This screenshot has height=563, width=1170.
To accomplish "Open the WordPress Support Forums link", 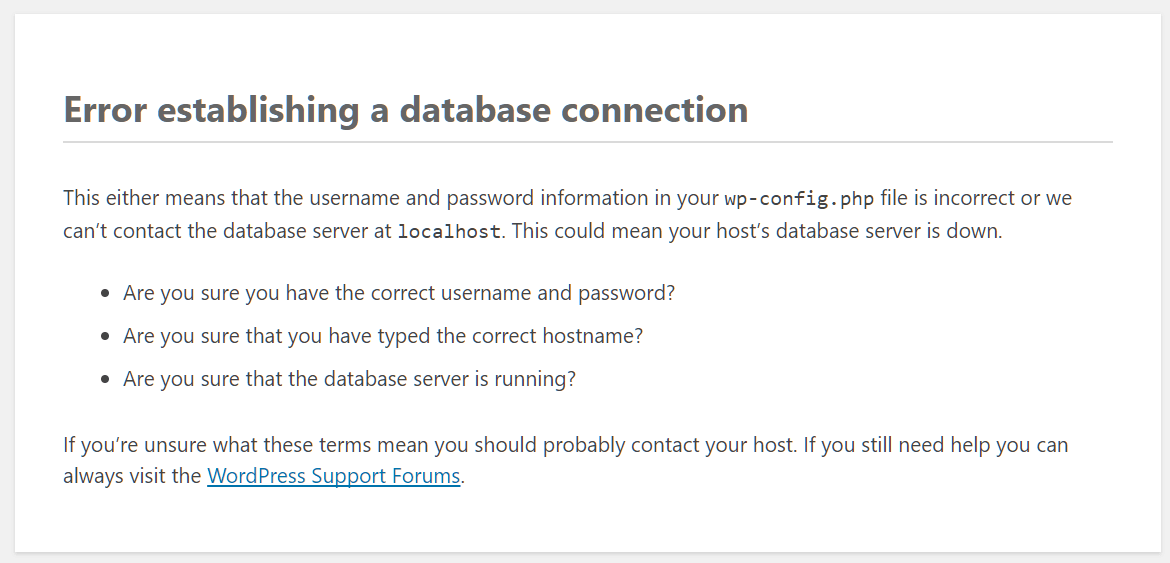I will pyautogui.click(x=333, y=476).
